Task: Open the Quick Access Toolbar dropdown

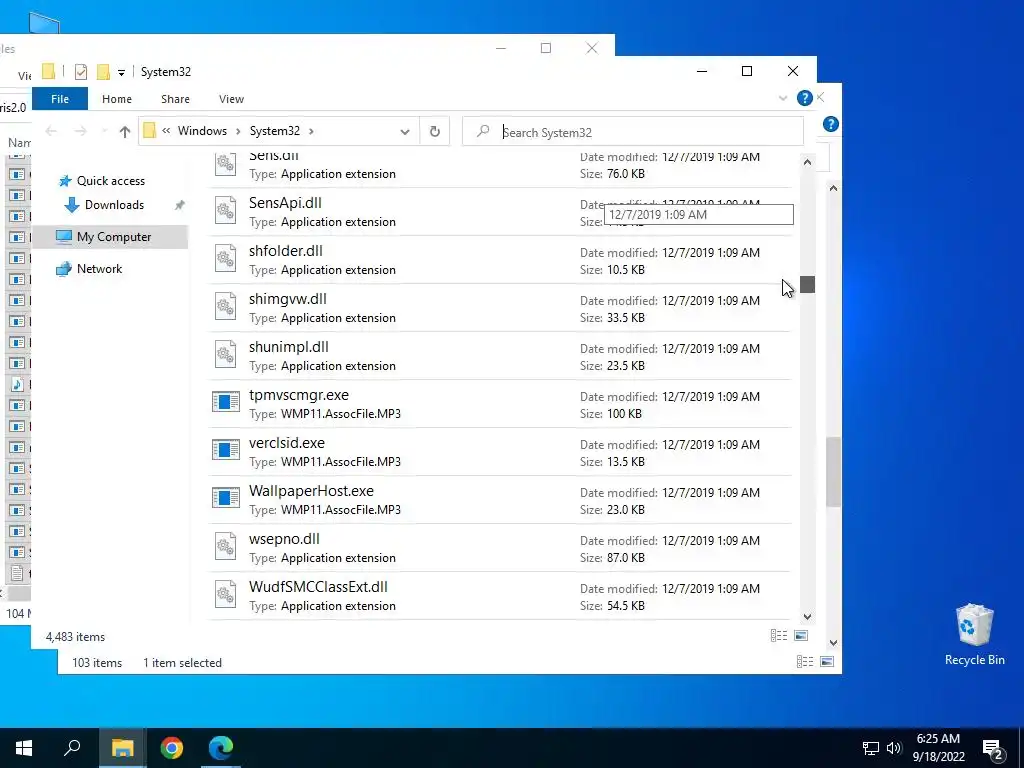Action: pos(121,72)
